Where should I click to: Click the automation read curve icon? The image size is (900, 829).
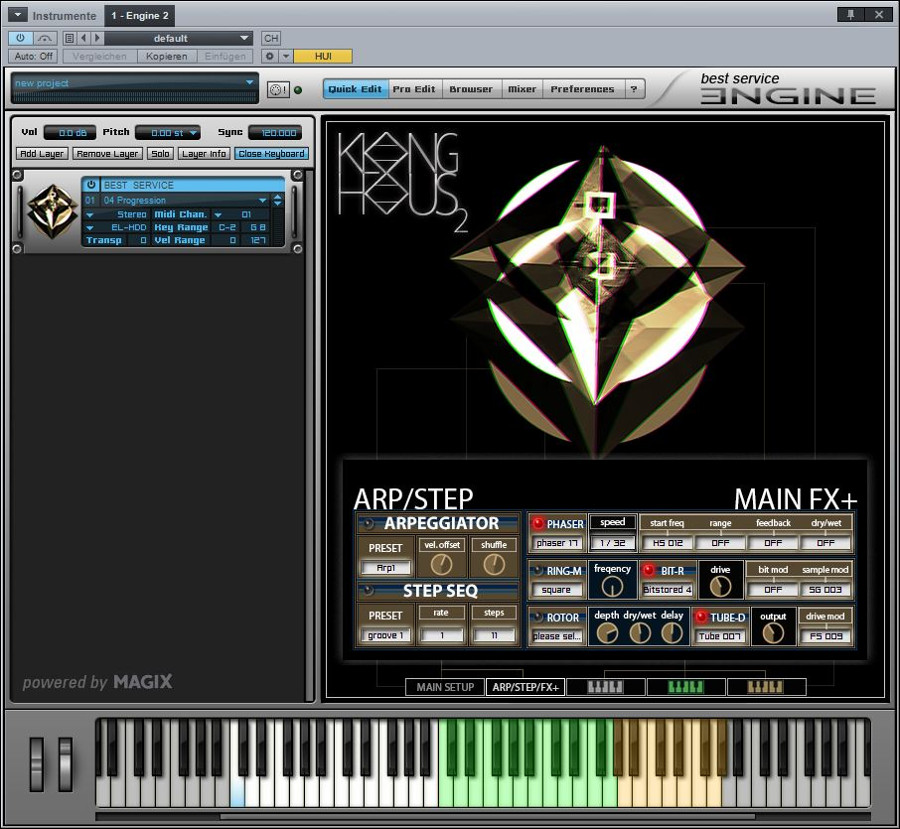[x=45, y=38]
